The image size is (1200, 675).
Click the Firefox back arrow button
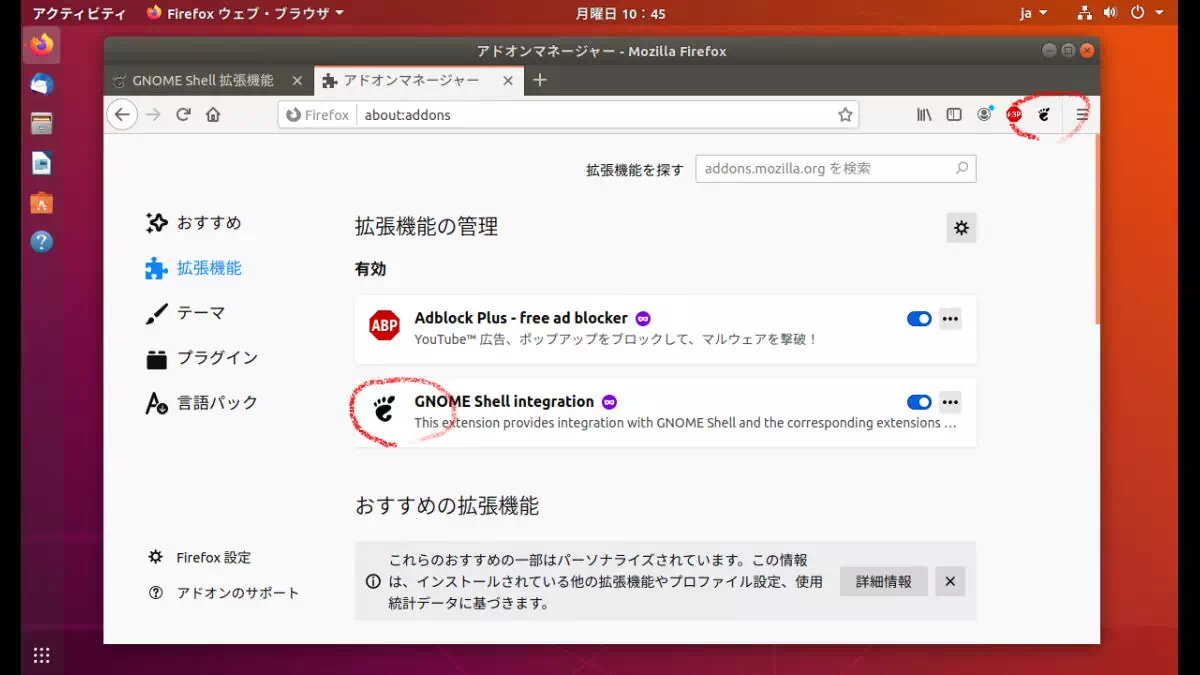click(122, 115)
